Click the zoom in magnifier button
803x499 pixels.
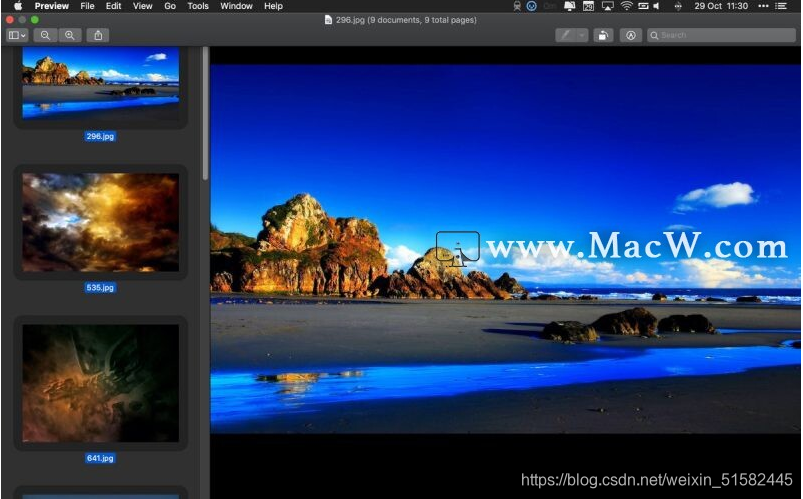(70, 35)
